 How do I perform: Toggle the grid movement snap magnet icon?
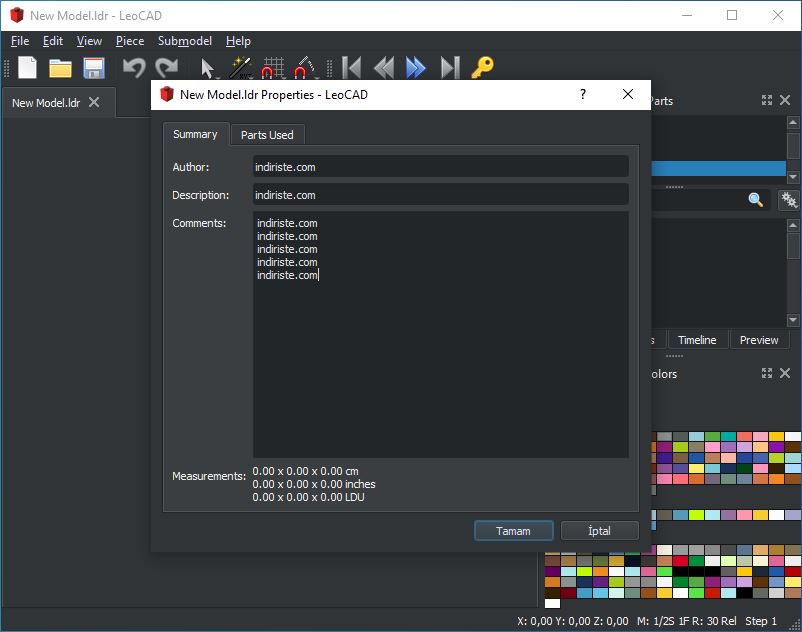tap(273, 67)
